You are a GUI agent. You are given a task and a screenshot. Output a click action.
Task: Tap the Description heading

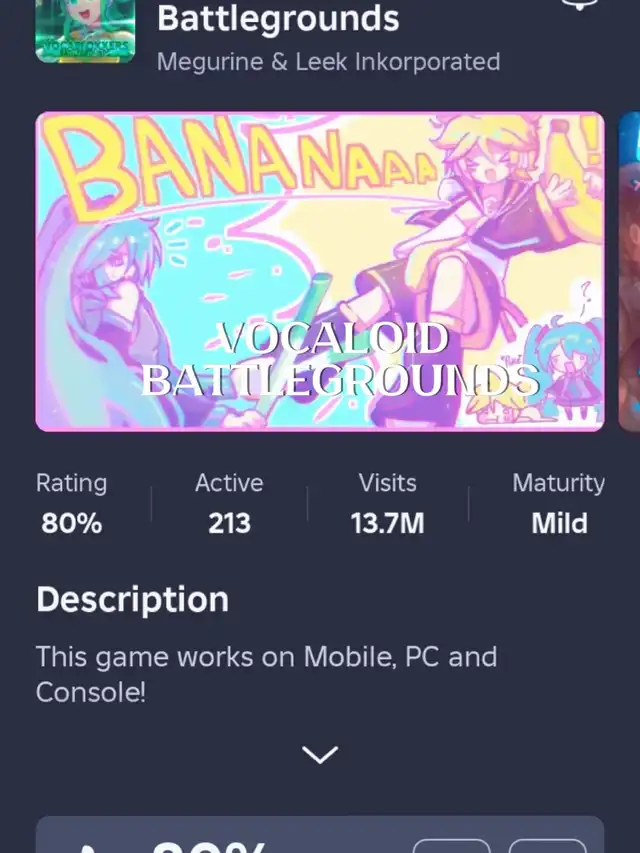tap(132, 599)
